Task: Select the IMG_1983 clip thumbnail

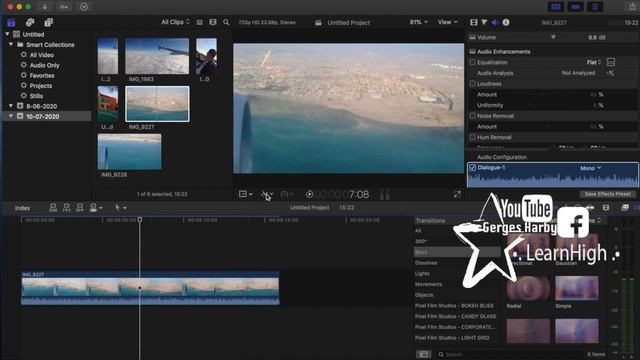Action: (x=157, y=56)
